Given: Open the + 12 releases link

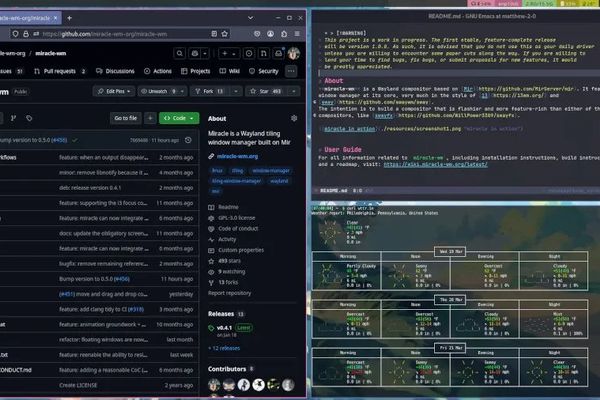Looking at the screenshot, I should point(224,348).
